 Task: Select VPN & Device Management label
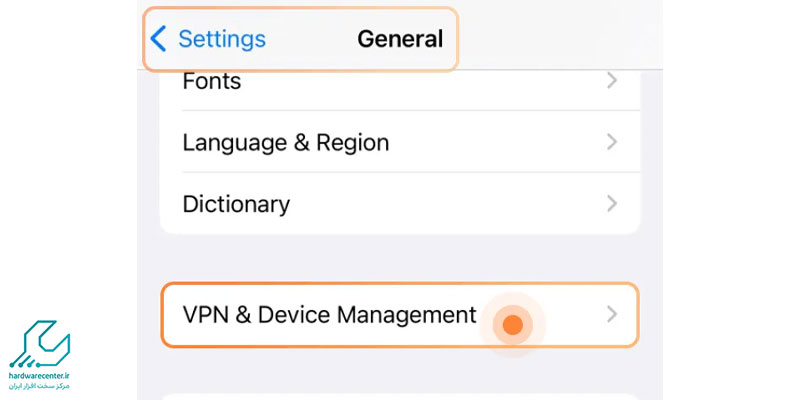tap(329, 314)
